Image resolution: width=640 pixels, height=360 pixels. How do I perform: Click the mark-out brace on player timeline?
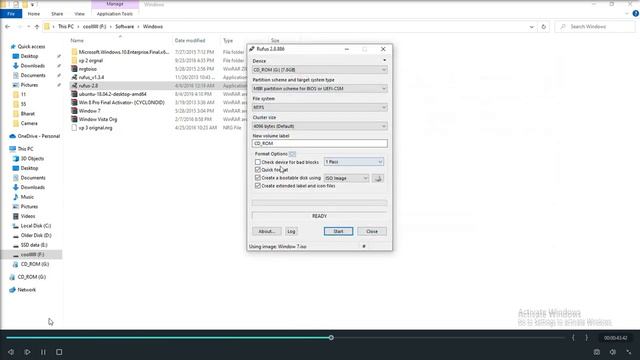click(587, 338)
